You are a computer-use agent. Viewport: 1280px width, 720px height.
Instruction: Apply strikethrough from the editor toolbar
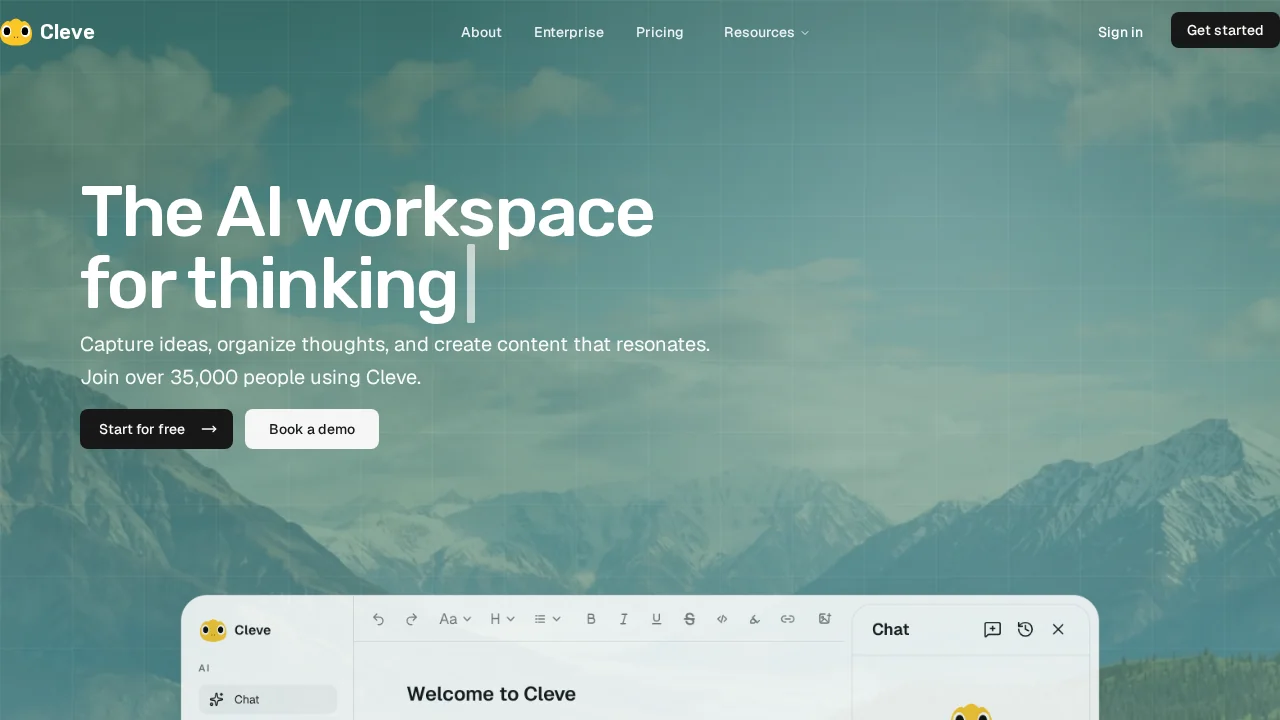[x=689, y=619]
